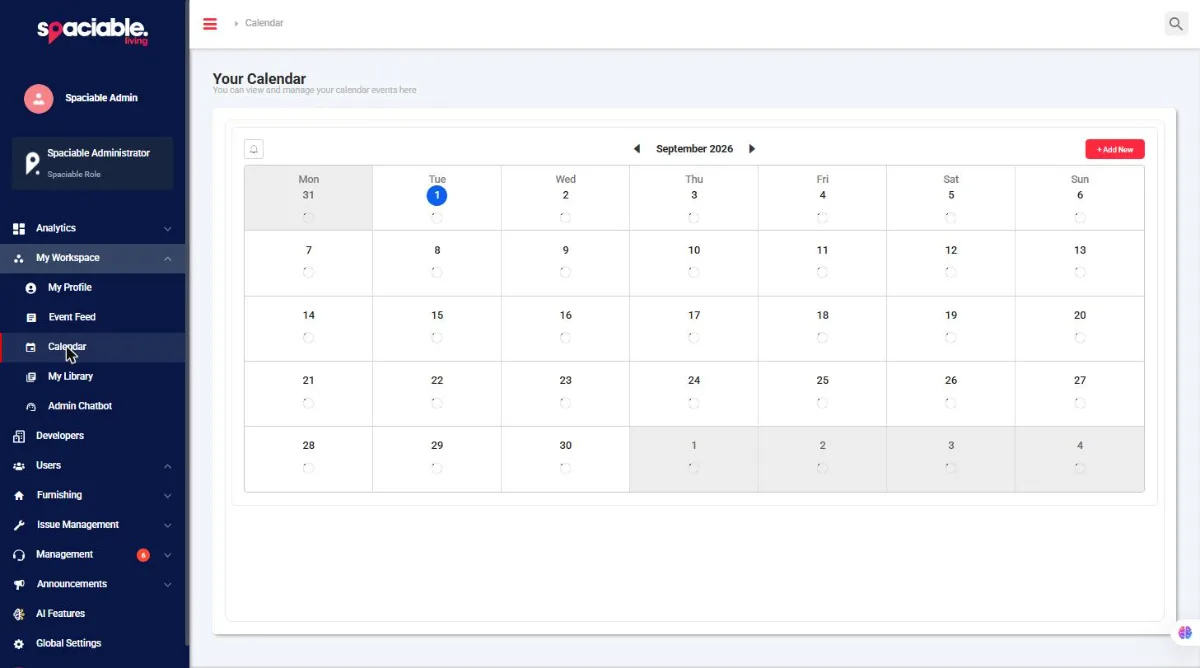Open the Spaciable Administrator role card
1200x668 pixels.
point(92,163)
